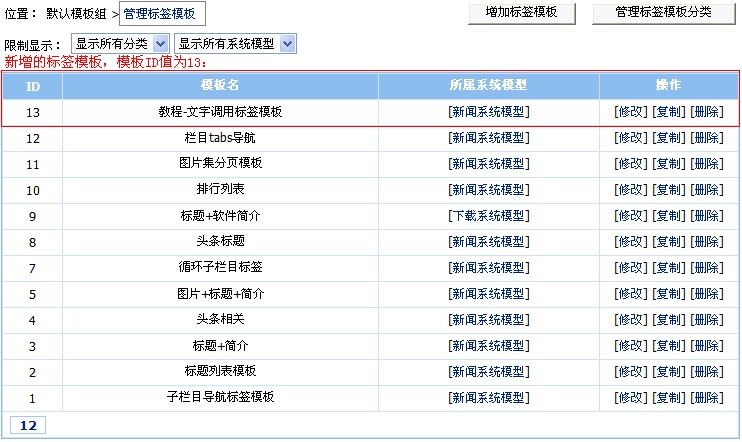Click the 模板名 column header

[x=220, y=86]
